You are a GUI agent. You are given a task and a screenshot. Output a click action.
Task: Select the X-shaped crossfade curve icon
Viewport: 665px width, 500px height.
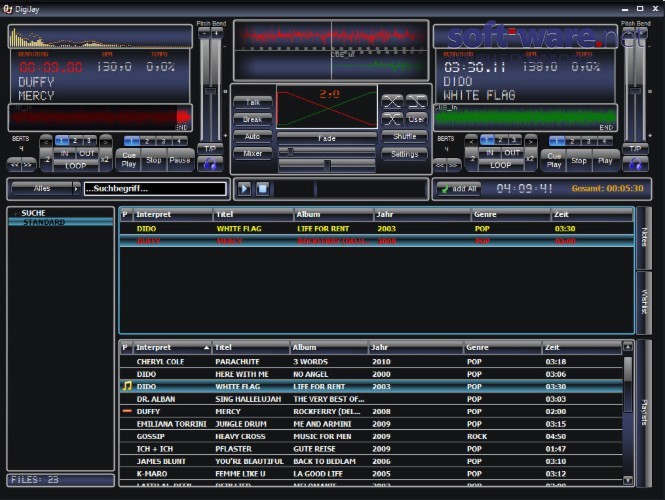[x=392, y=102]
